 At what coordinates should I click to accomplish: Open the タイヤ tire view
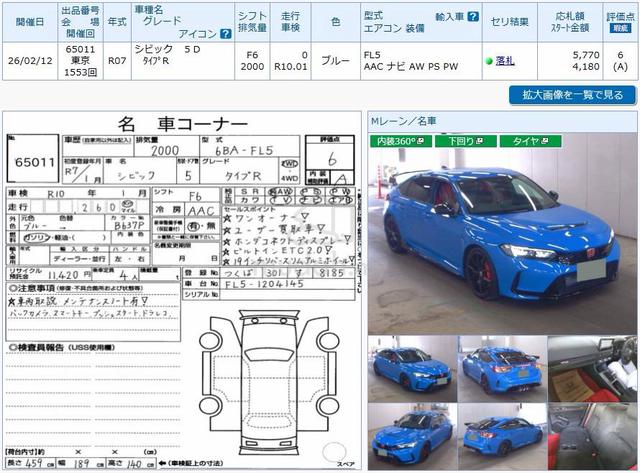coord(530,141)
